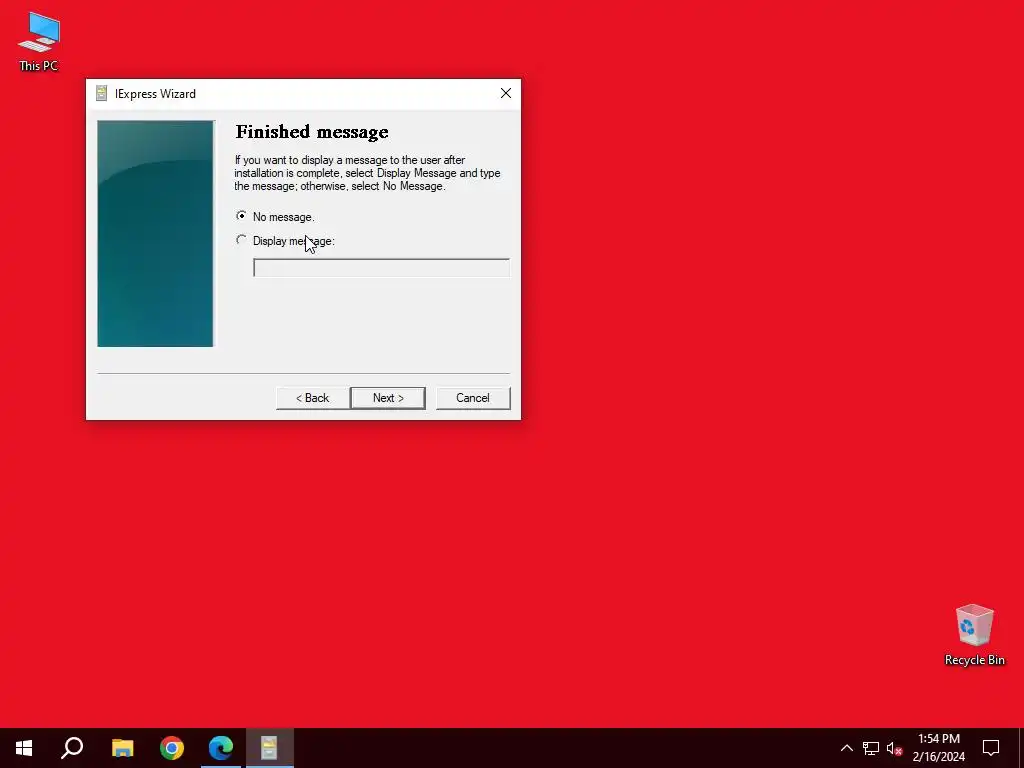Screen dimensions: 1024x768
Task: Launch Google Chrome from the taskbar
Action: (x=172, y=748)
